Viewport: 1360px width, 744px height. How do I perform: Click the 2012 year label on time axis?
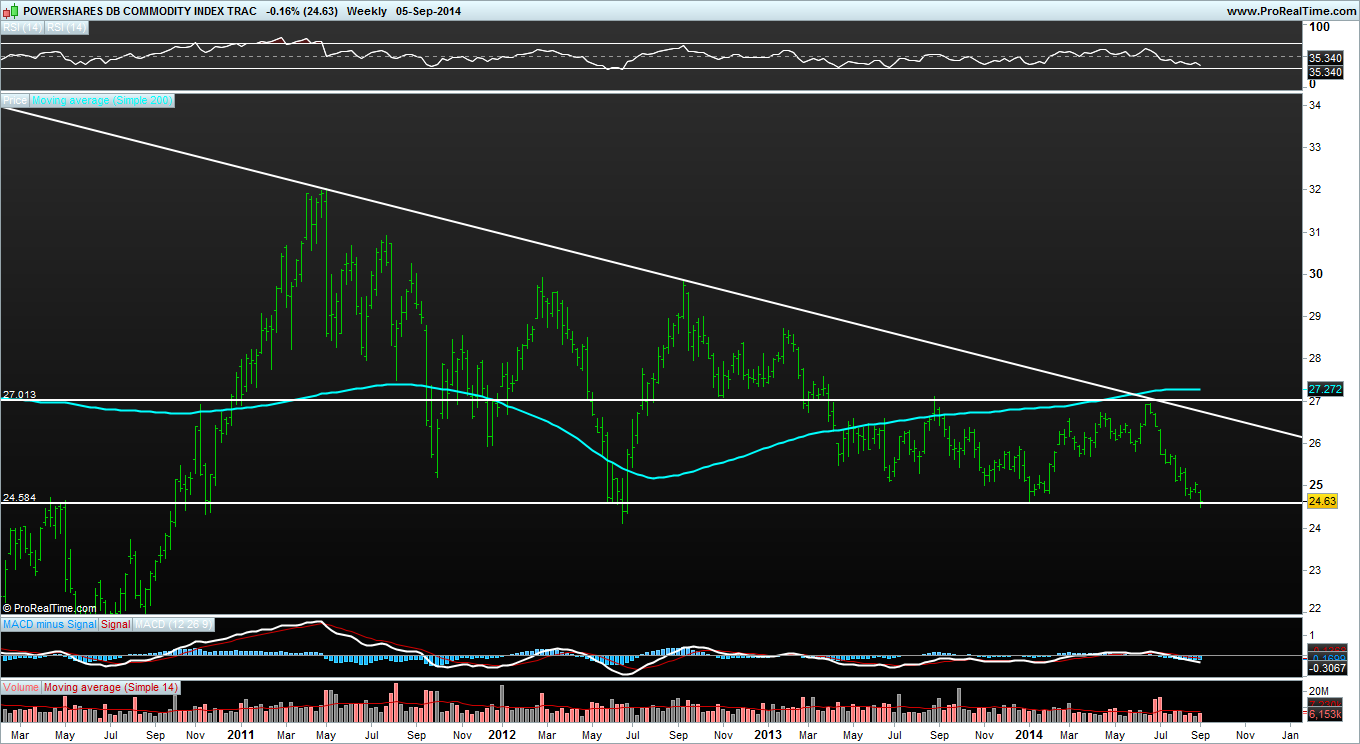tap(502, 734)
